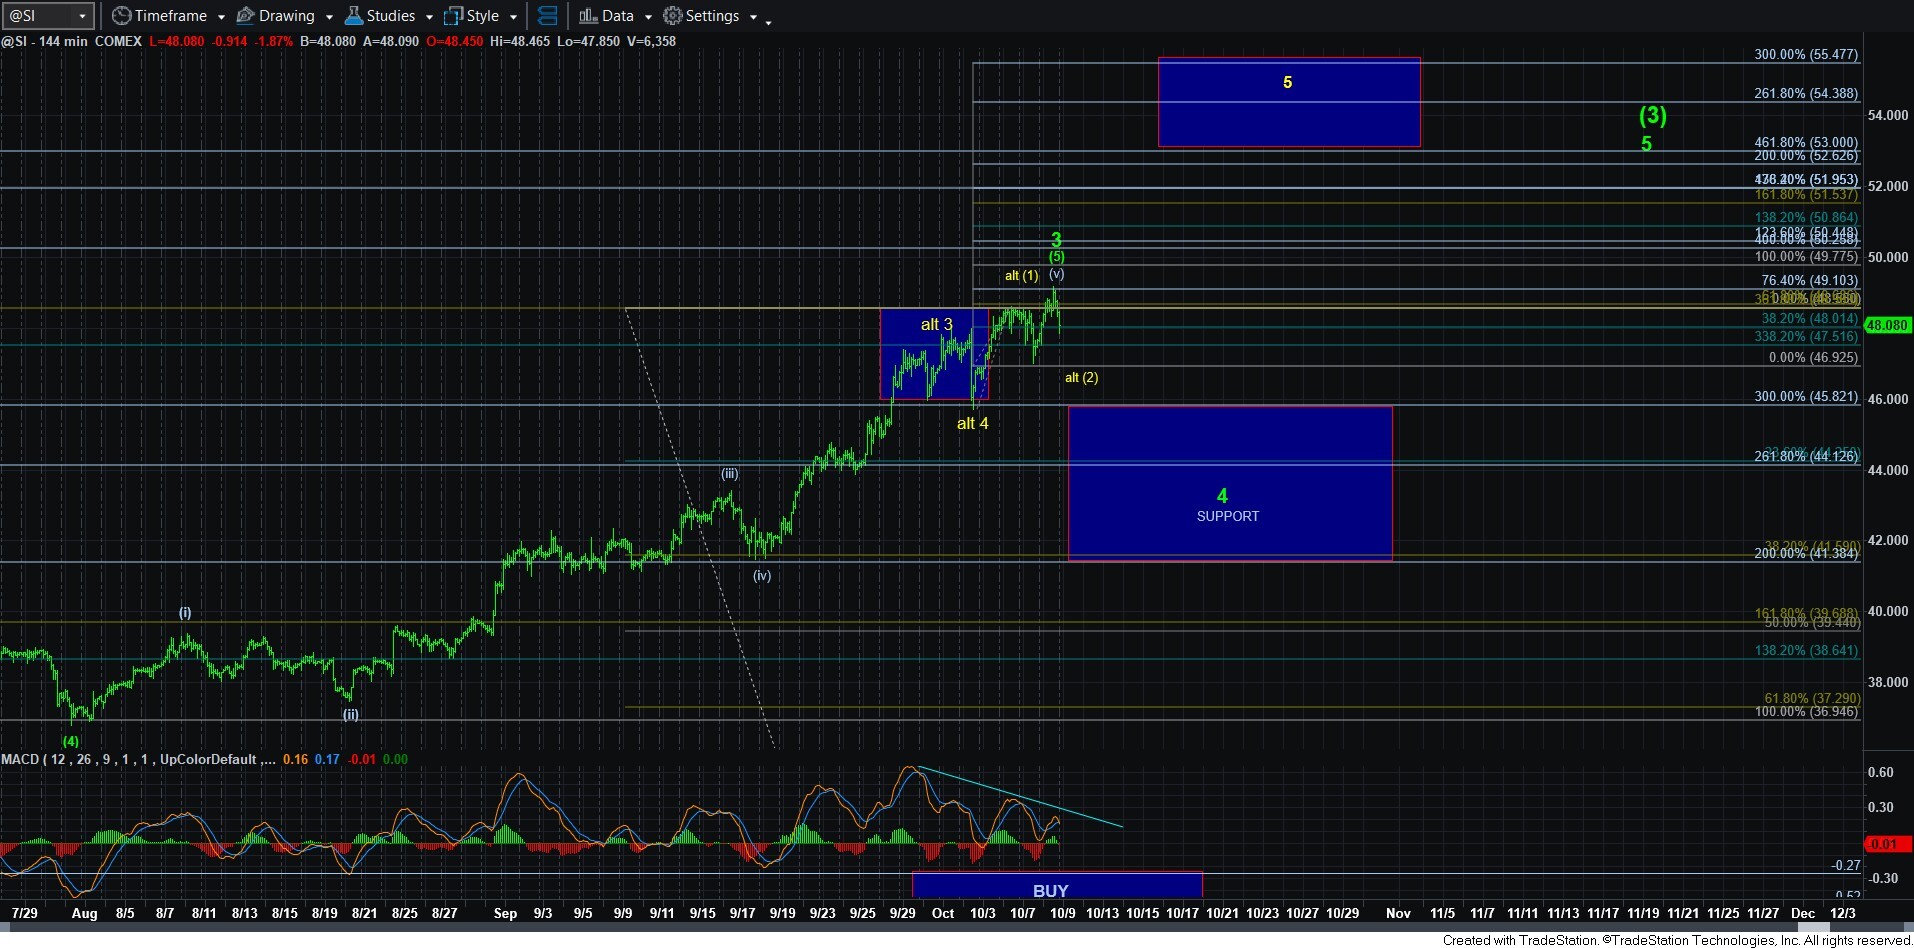
Task: Click the Studies flask icon
Action: (x=353, y=16)
